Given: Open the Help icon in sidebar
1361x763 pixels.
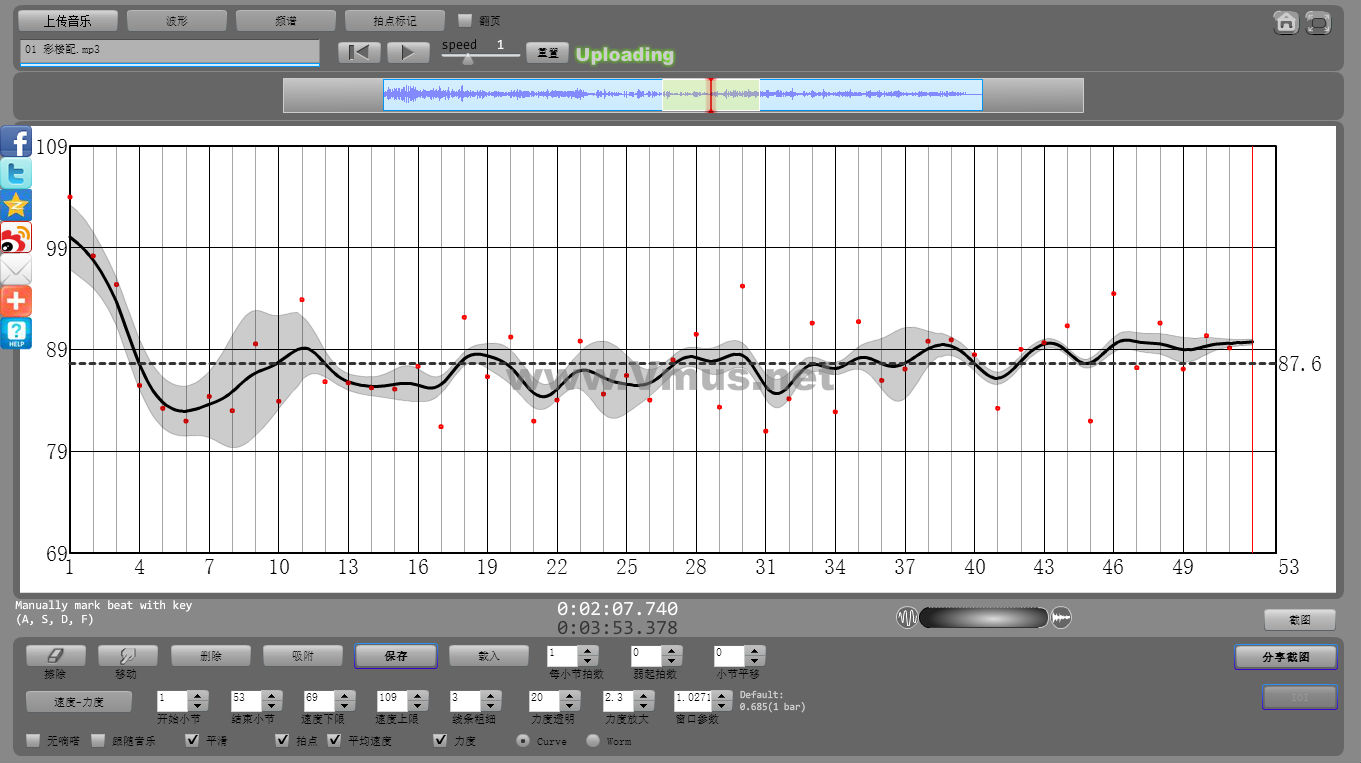Looking at the screenshot, I should click(x=16, y=333).
